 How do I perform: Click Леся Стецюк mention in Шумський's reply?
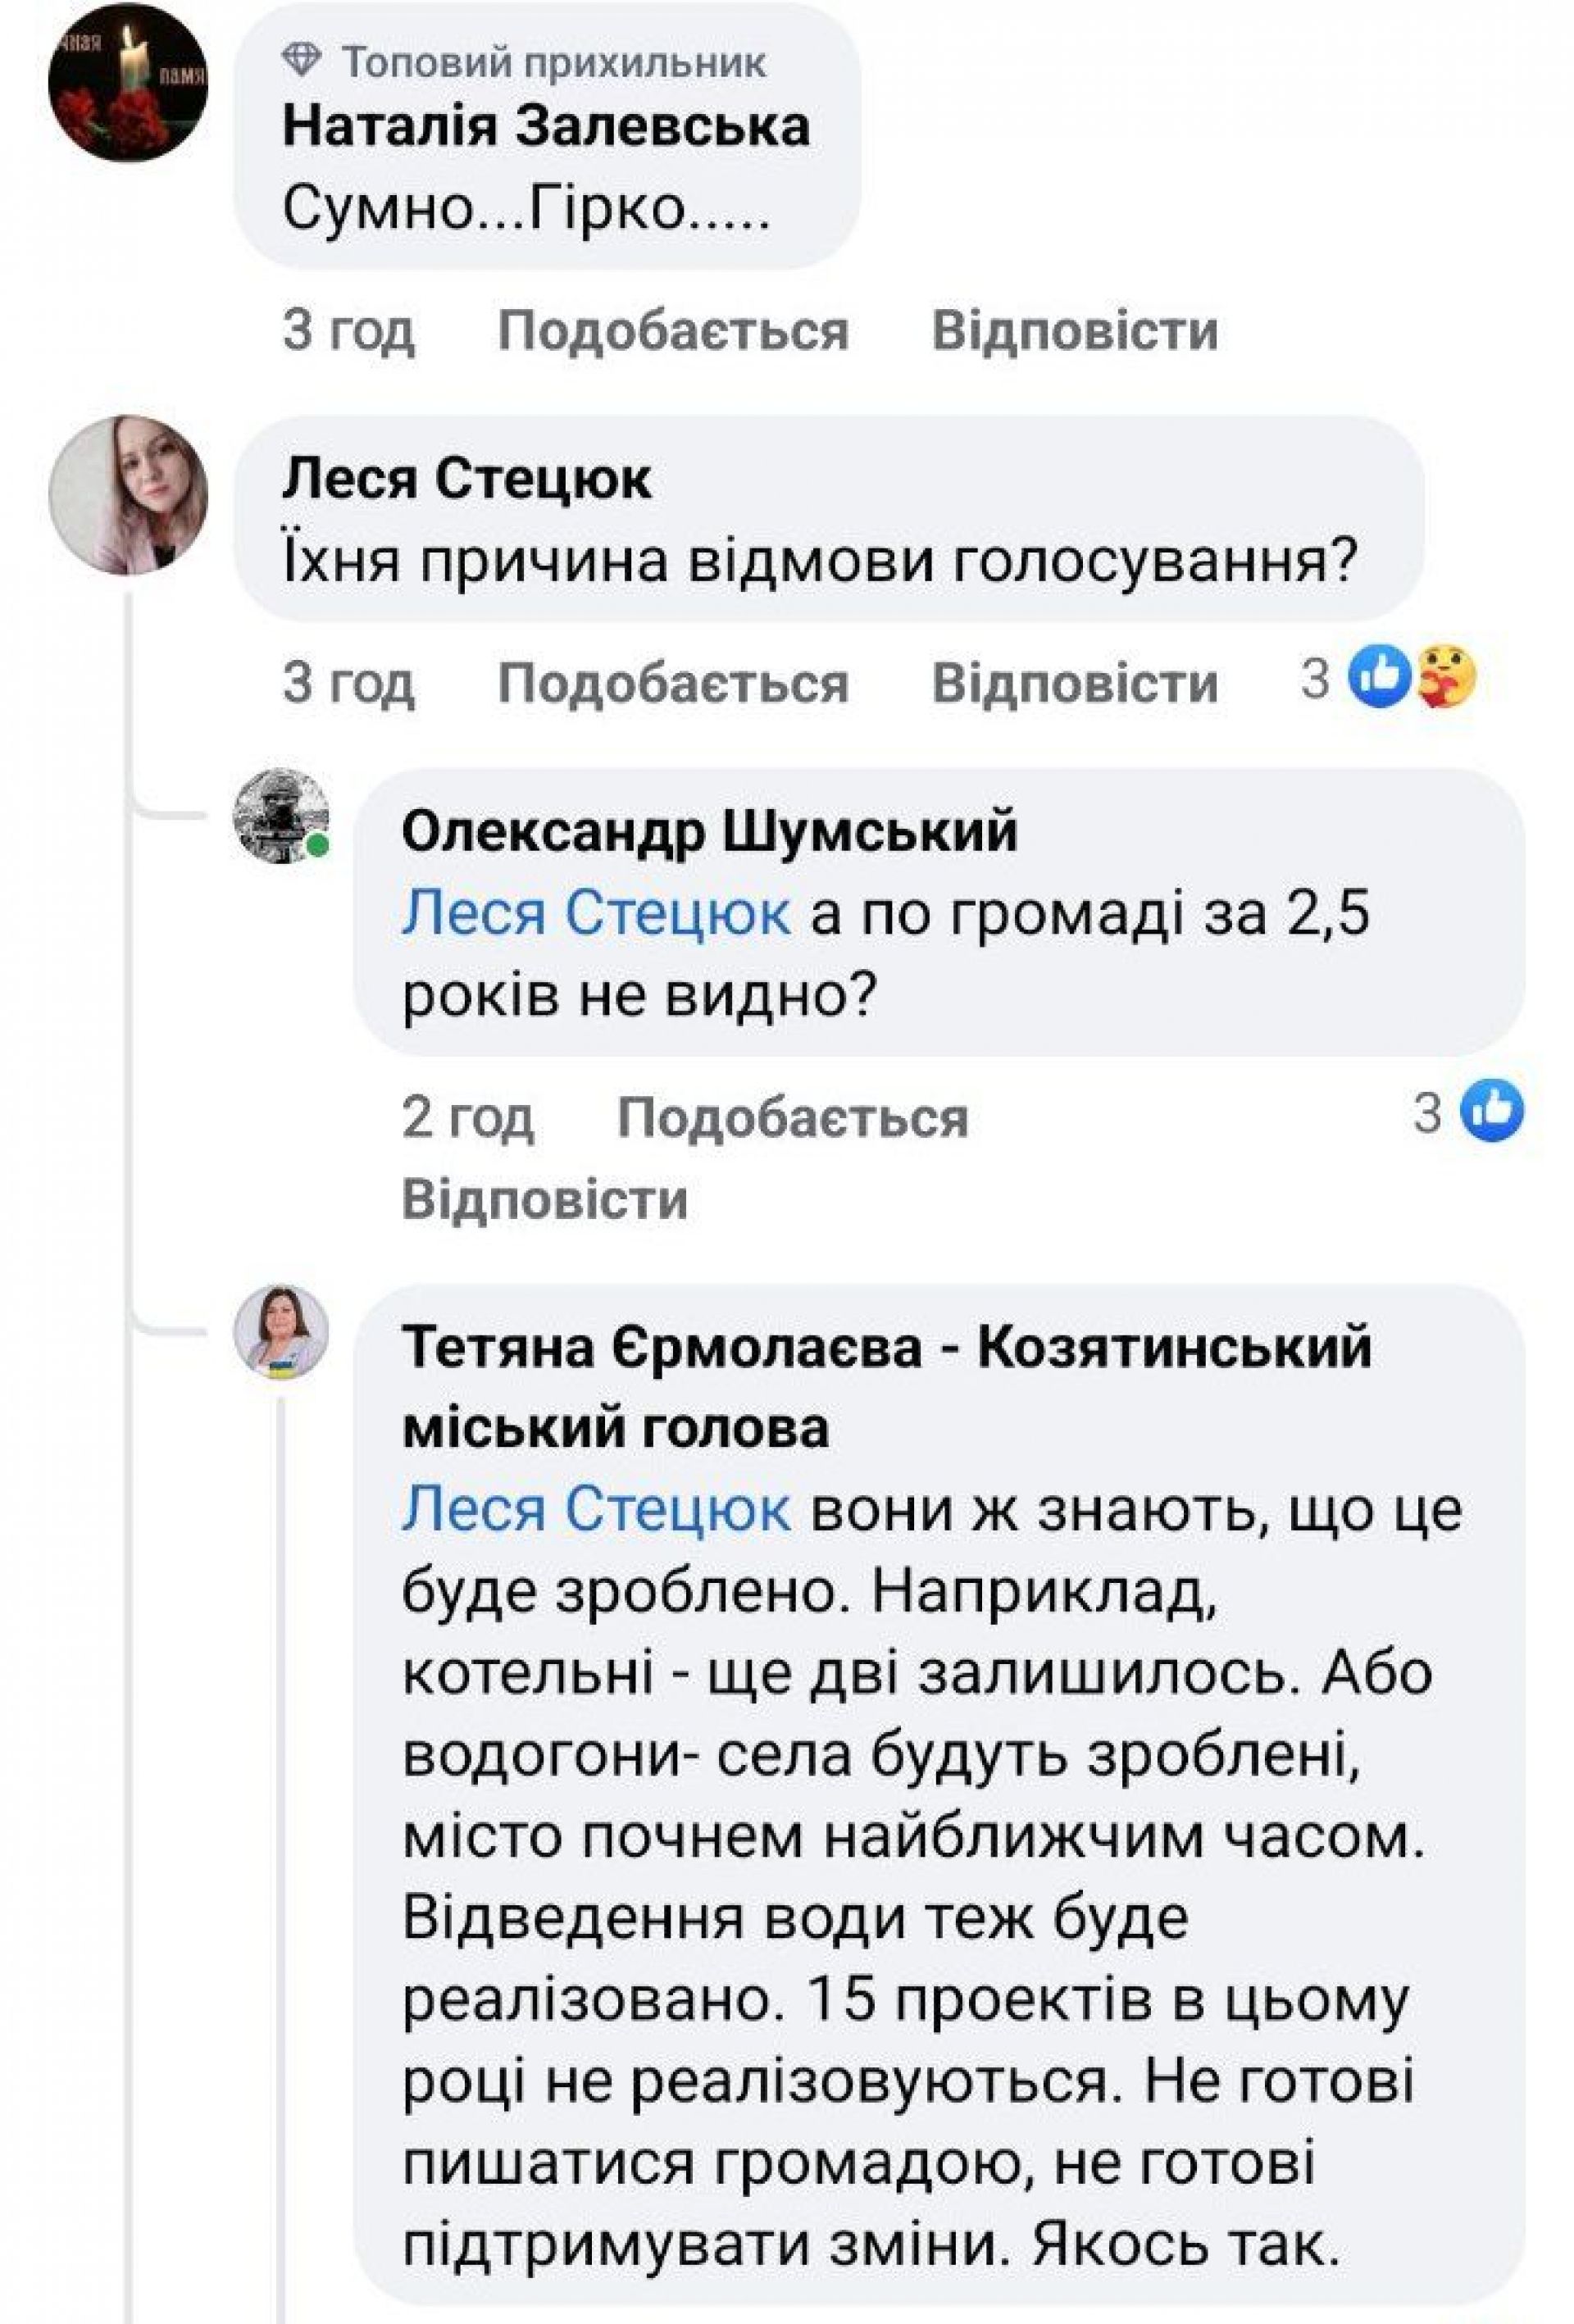pos(596,914)
